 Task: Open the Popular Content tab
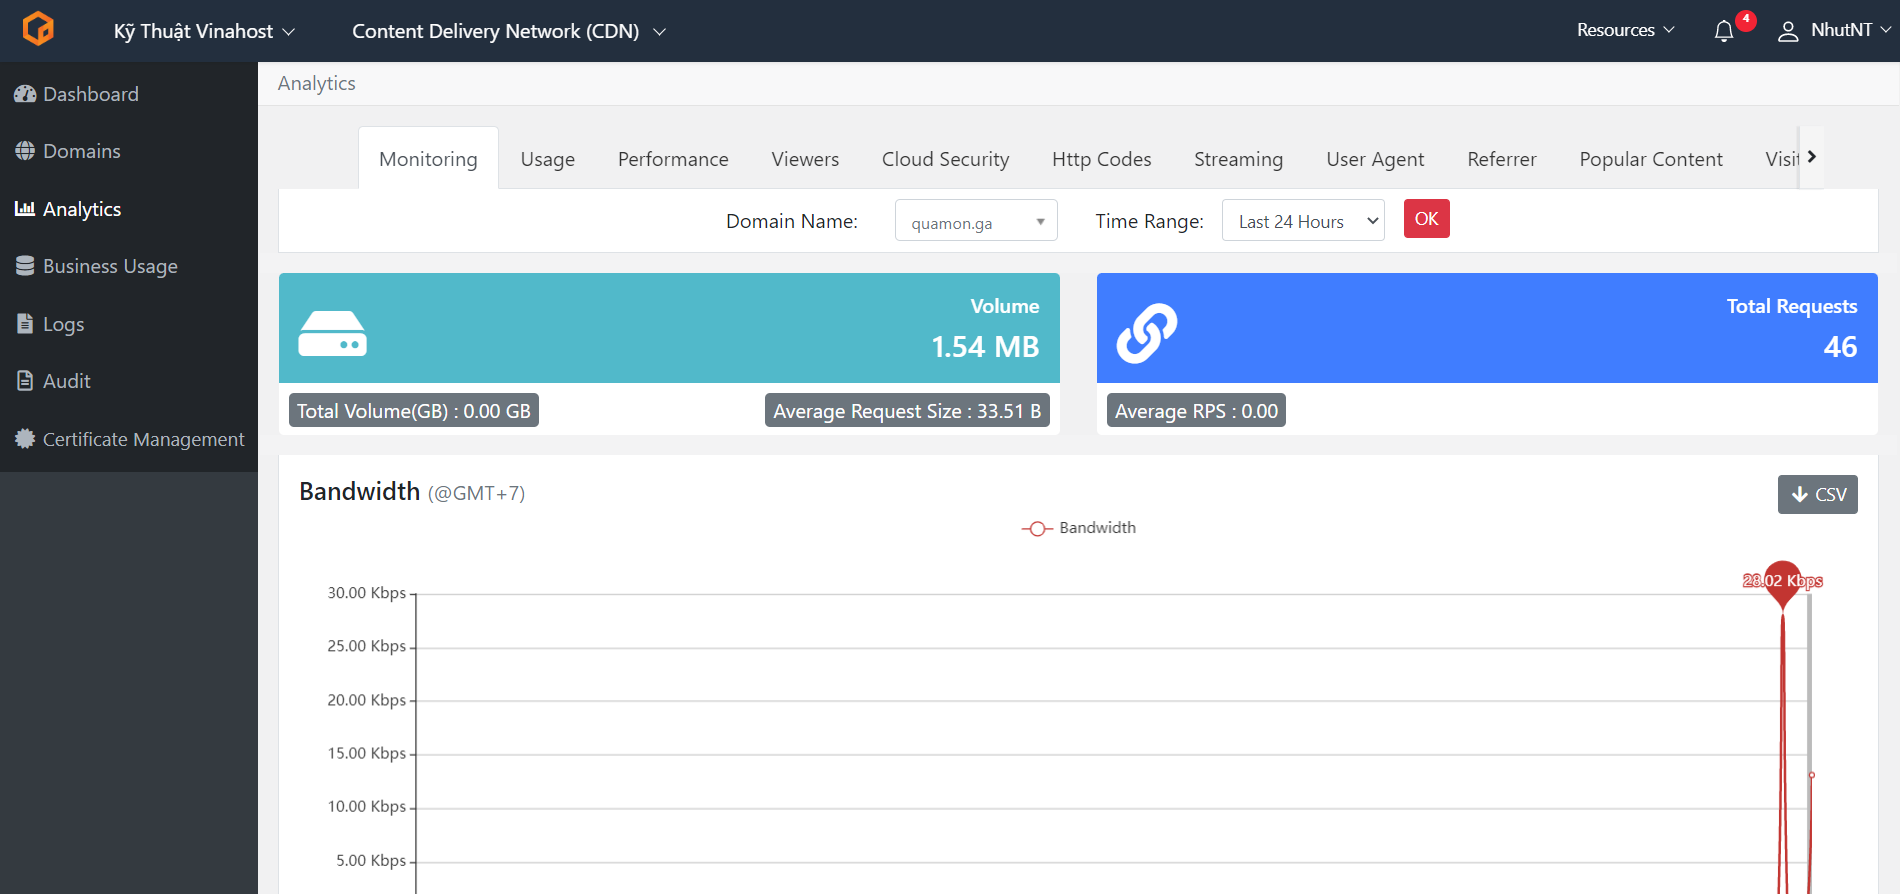(x=1651, y=159)
